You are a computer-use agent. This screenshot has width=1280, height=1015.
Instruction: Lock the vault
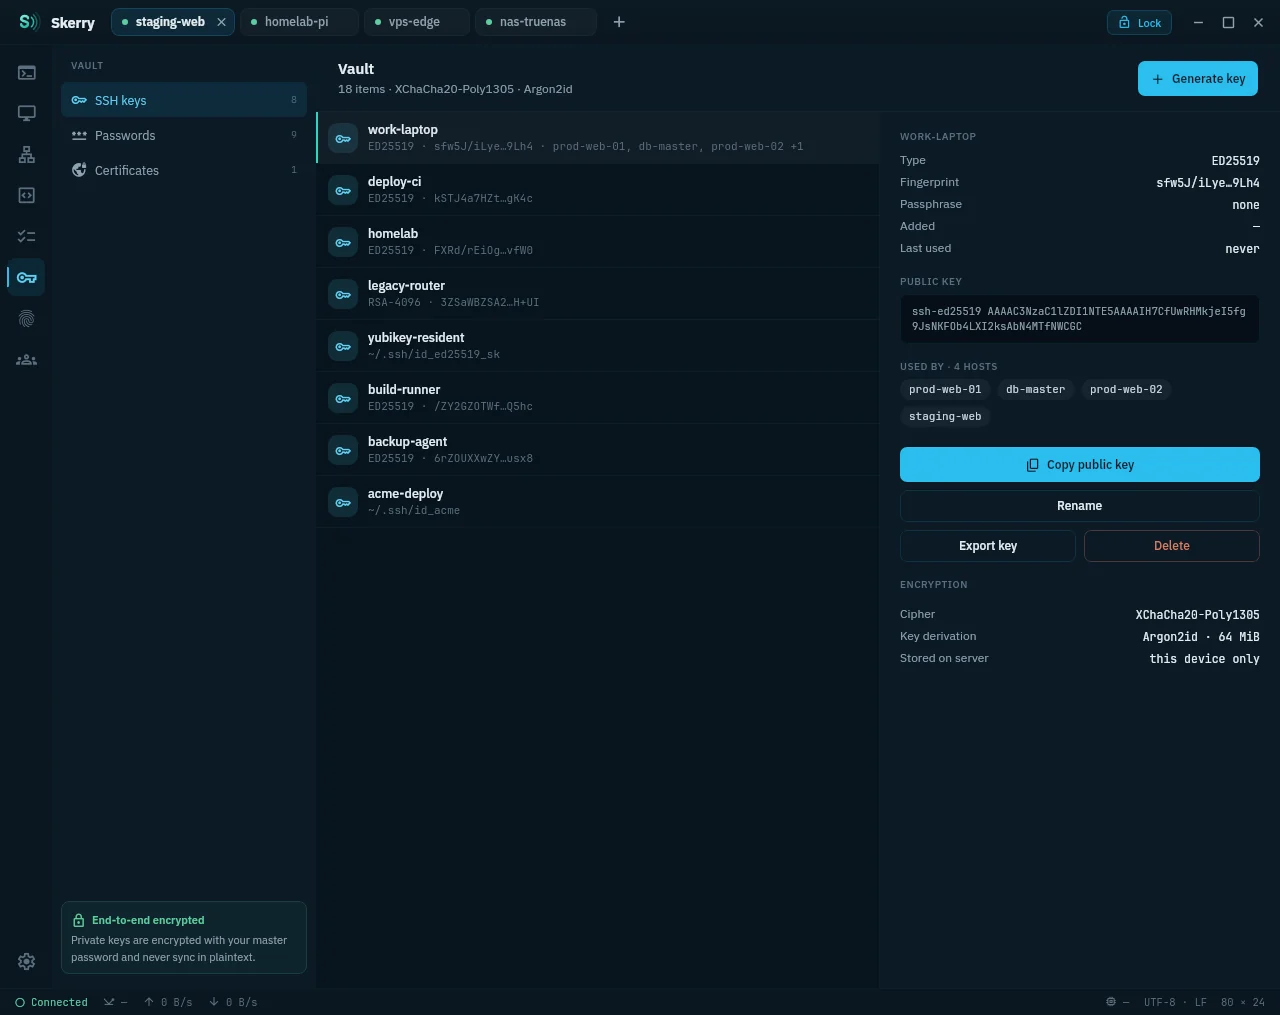(x=1139, y=22)
